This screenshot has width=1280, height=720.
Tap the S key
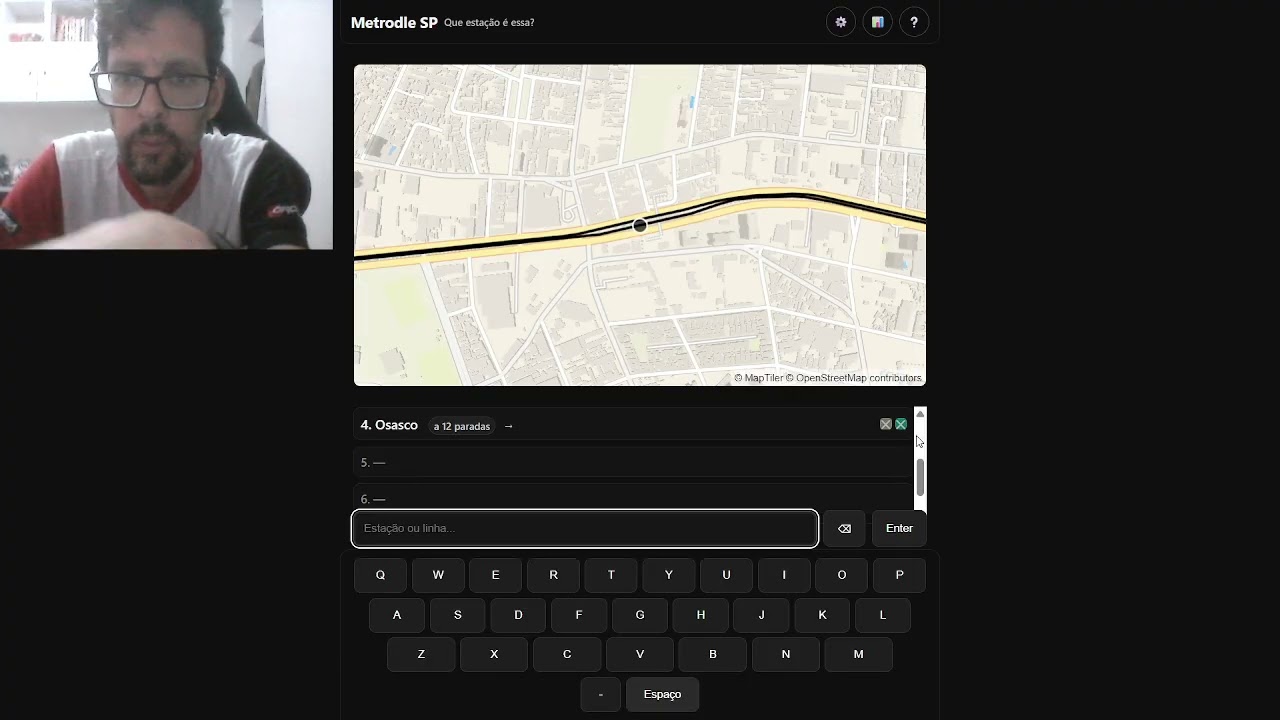point(457,615)
